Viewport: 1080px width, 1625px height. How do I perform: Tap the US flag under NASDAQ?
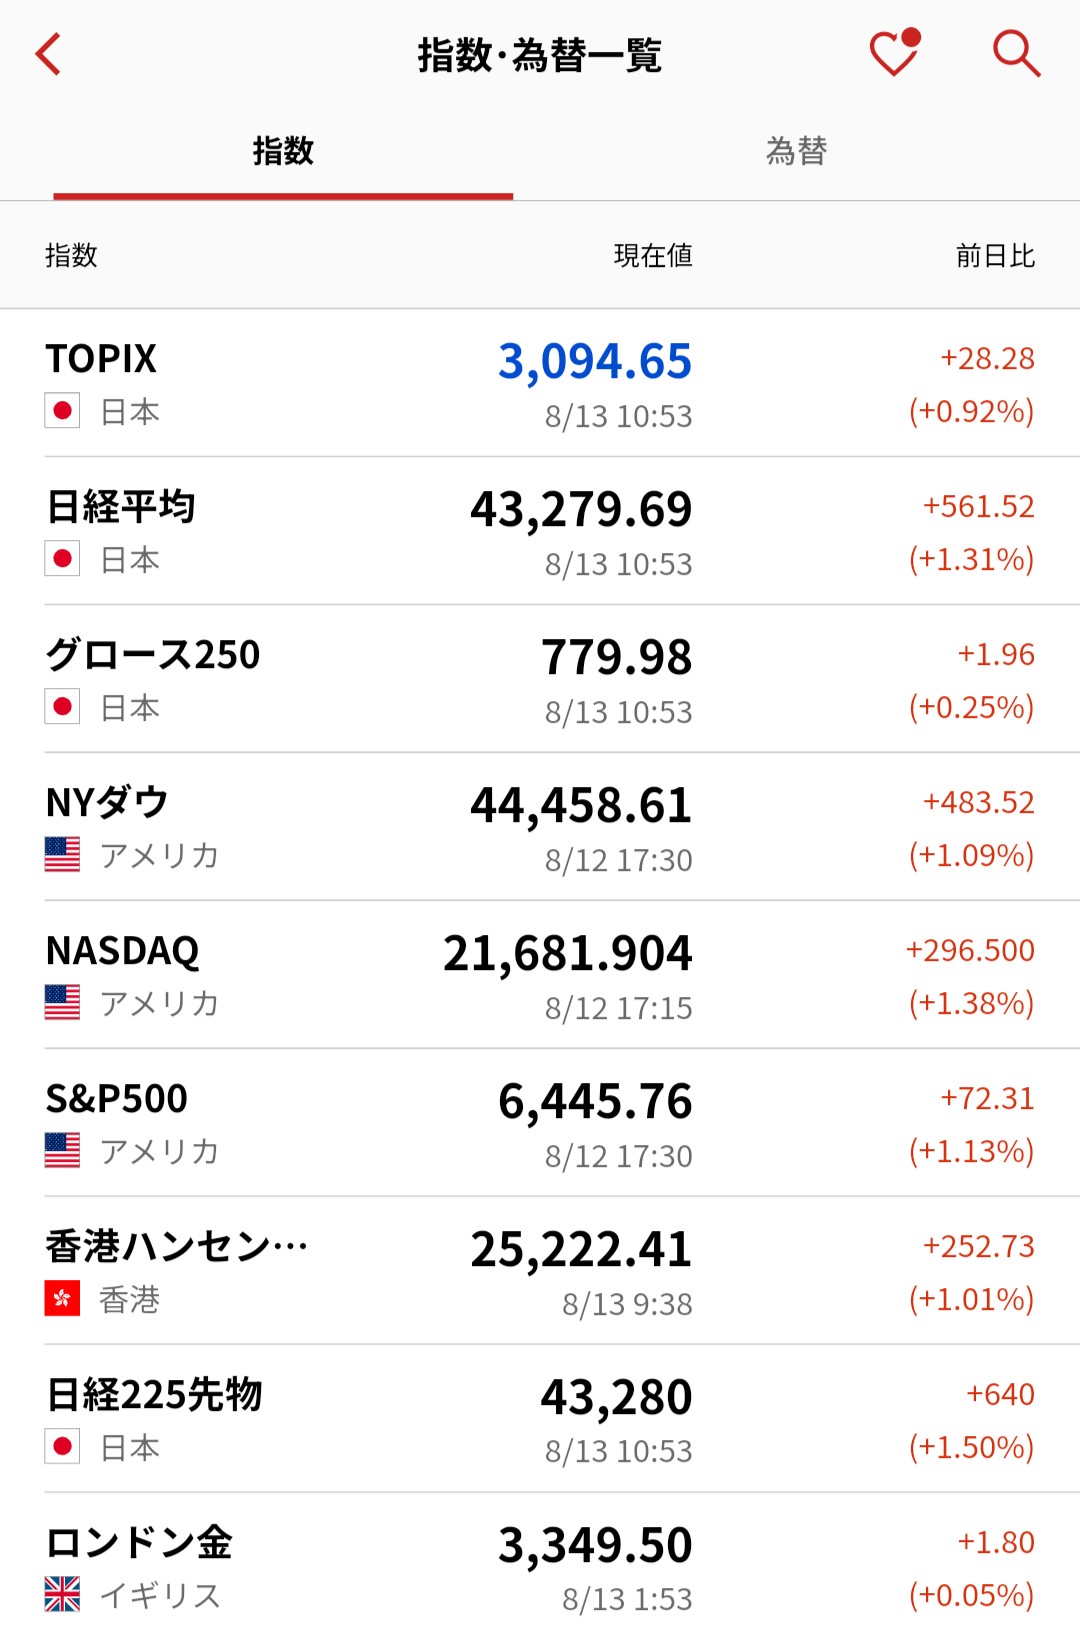click(62, 1003)
